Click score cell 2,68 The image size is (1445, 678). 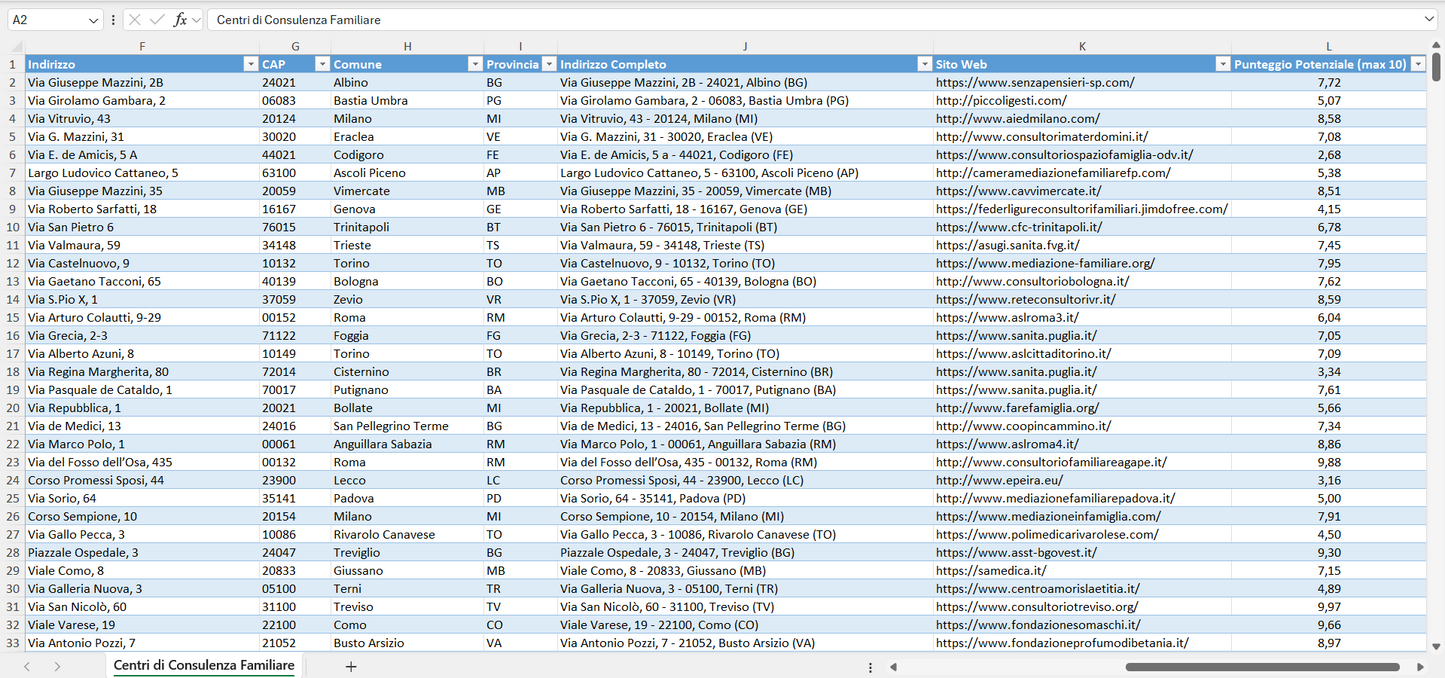pos(1329,155)
